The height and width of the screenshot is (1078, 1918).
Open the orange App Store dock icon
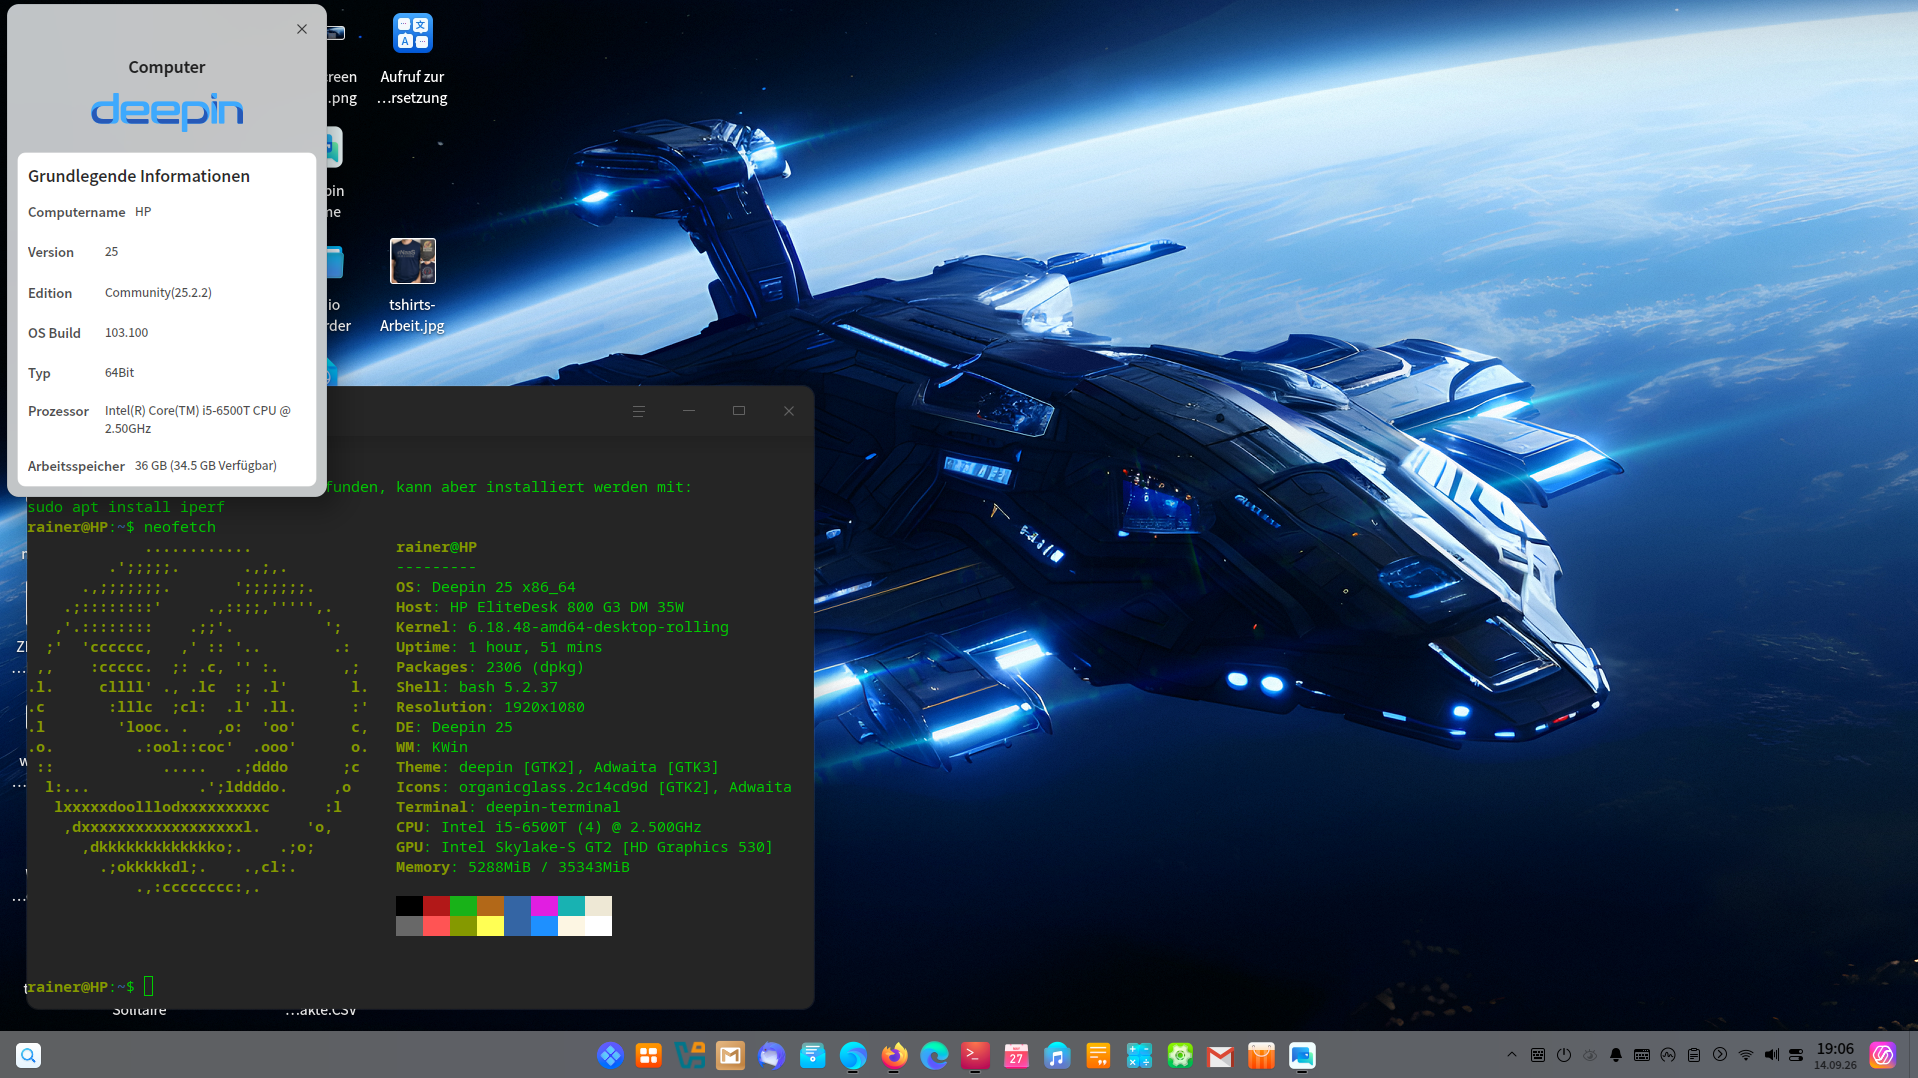pyautogui.click(x=1261, y=1055)
